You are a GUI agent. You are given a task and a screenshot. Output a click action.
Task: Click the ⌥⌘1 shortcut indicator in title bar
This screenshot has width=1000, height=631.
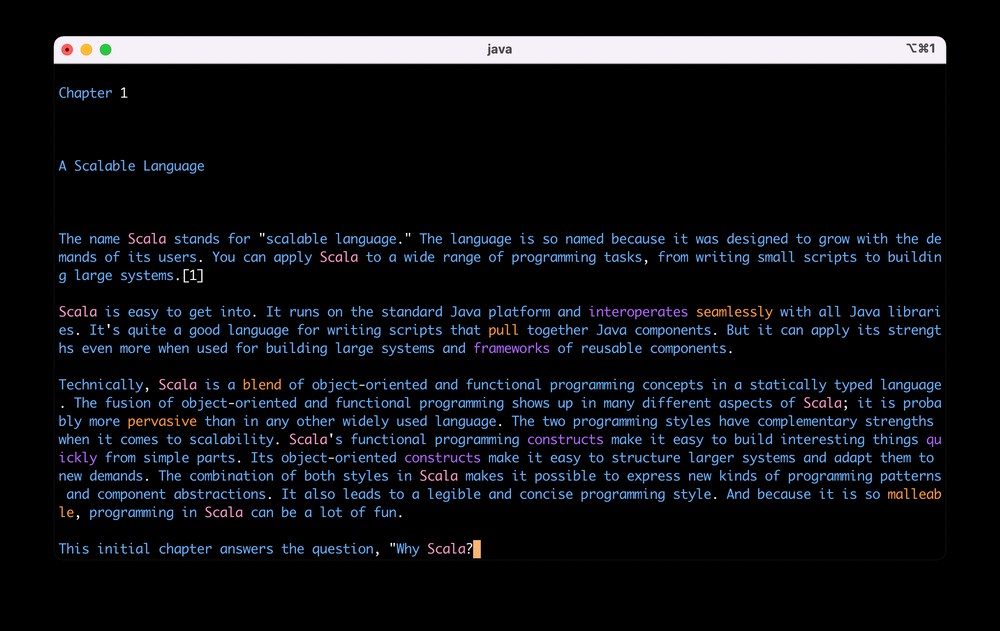click(920, 48)
